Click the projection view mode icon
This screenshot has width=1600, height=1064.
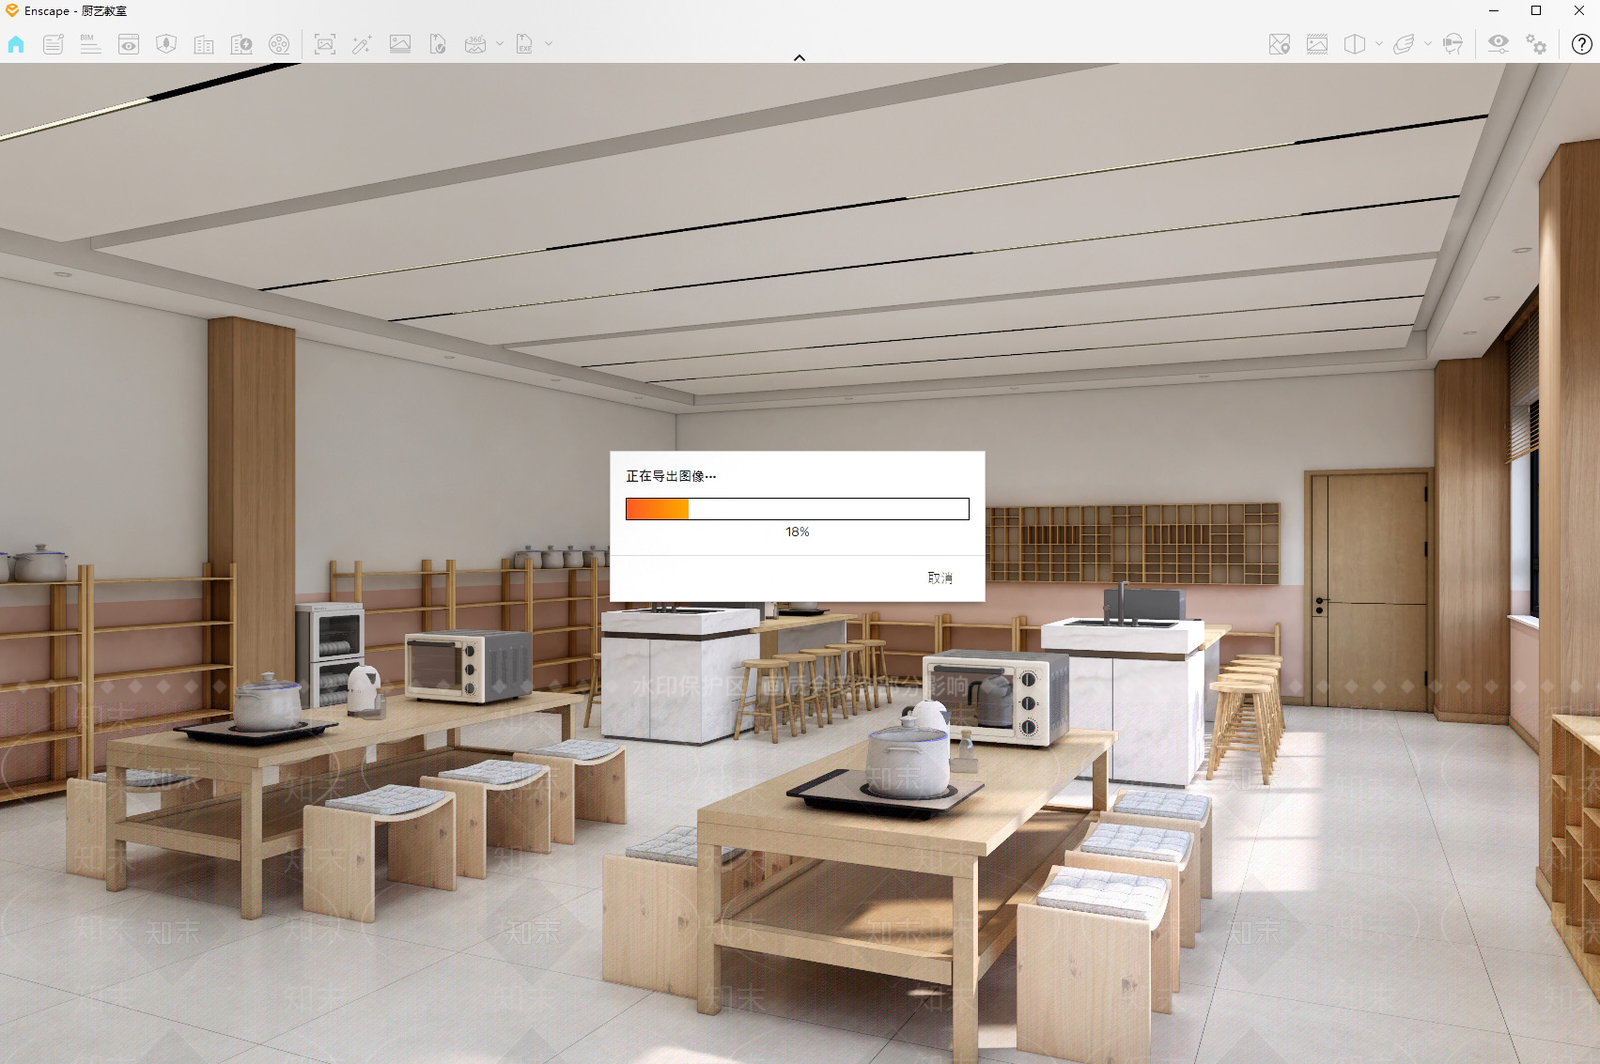click(1355, 44)
